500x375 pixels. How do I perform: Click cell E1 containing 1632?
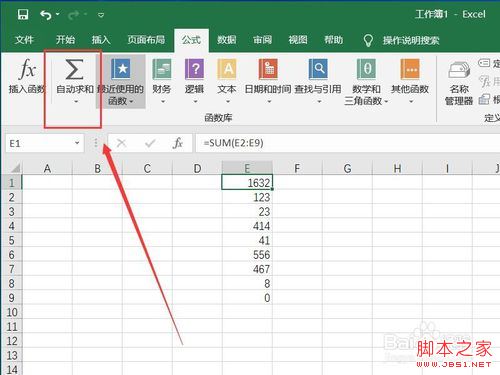(x=247, y=182)
